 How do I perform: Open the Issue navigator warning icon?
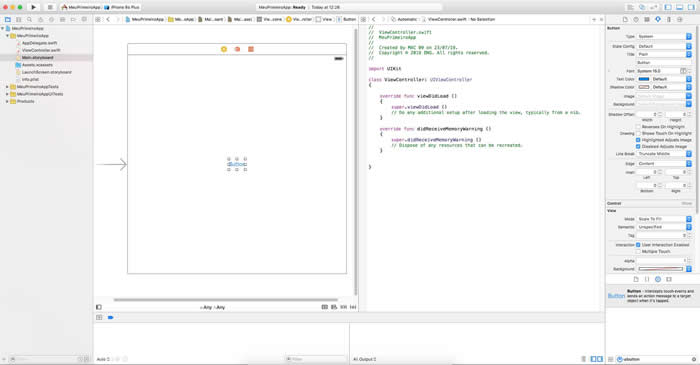40,20
